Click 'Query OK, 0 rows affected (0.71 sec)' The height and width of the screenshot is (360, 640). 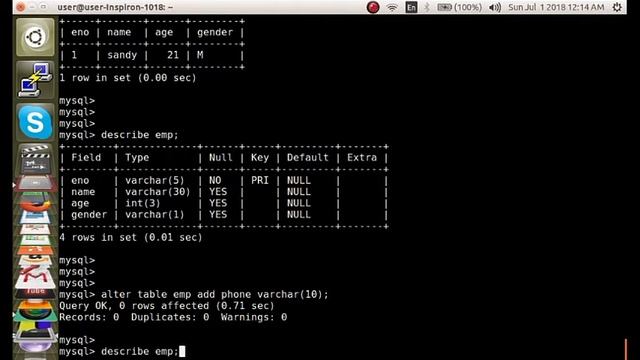[x=167, y=306]
